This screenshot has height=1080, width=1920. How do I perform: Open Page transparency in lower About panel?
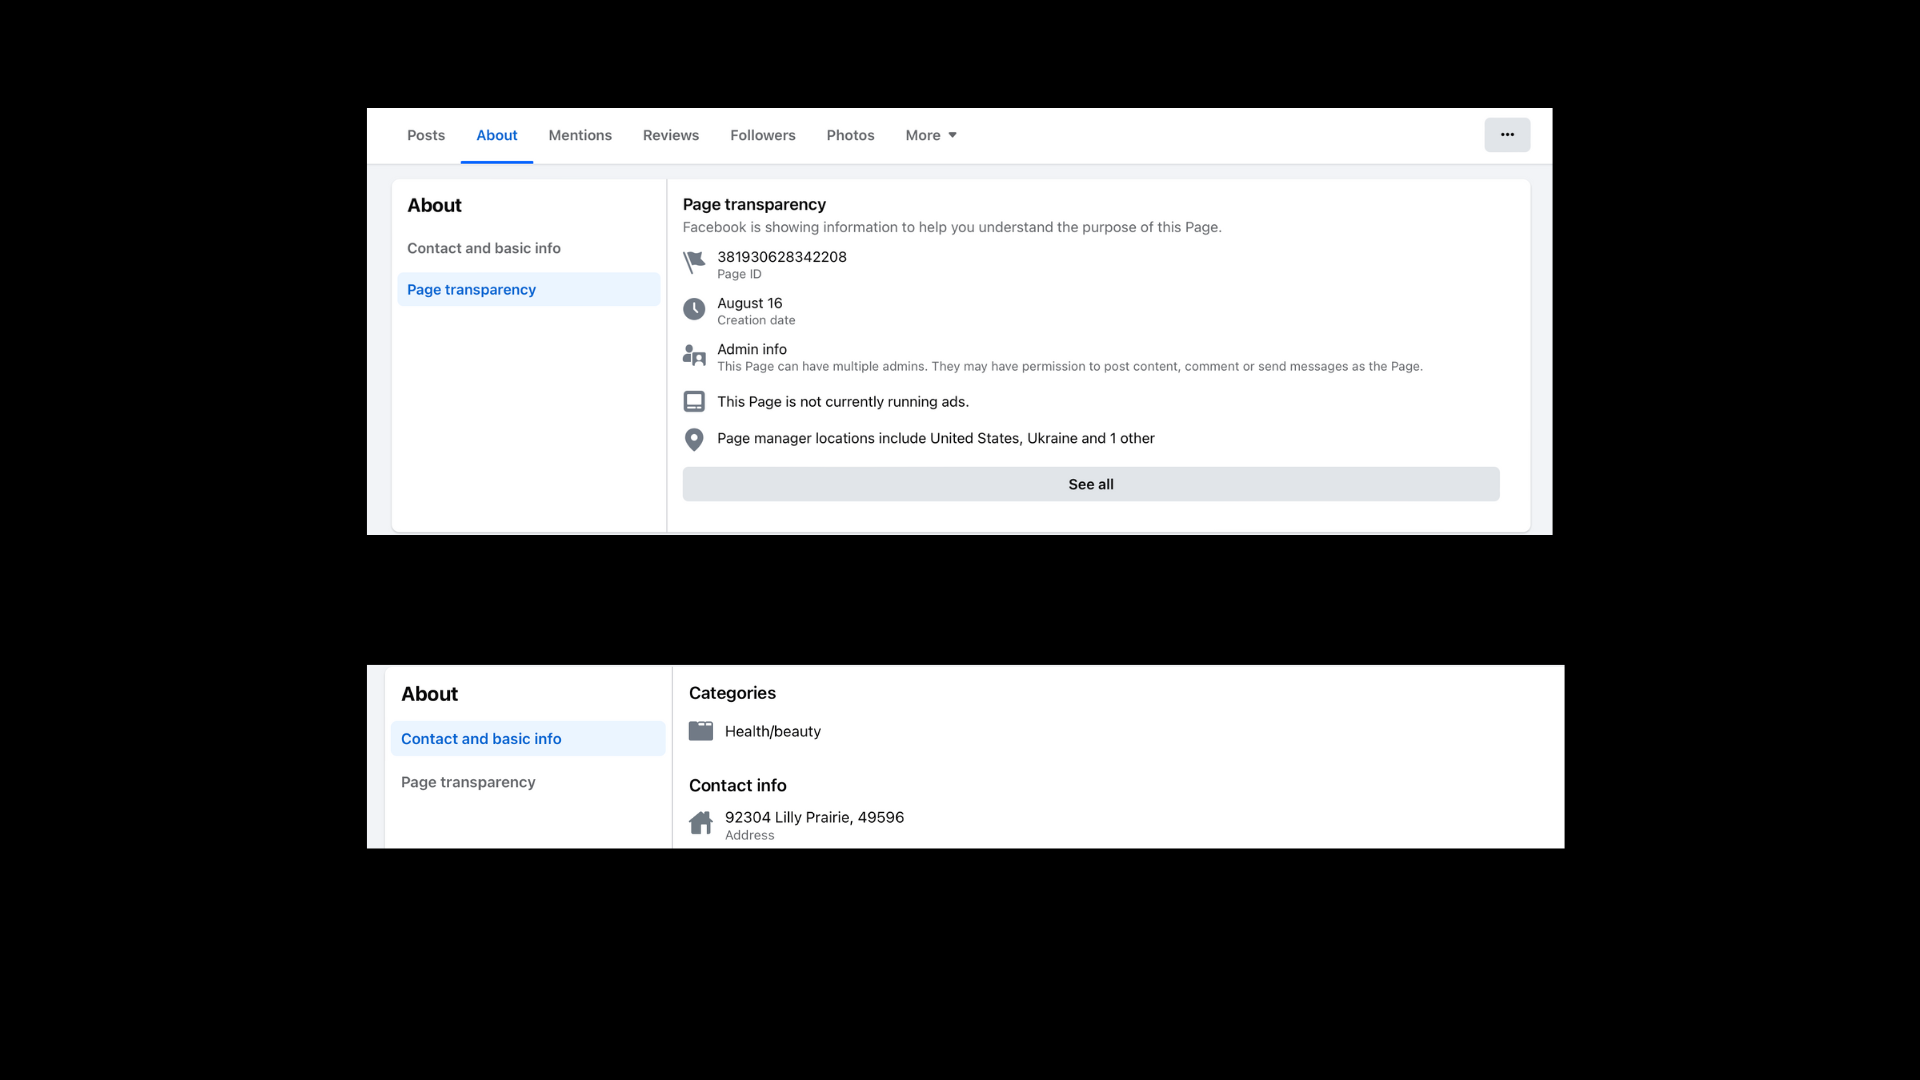pos(468,782)
